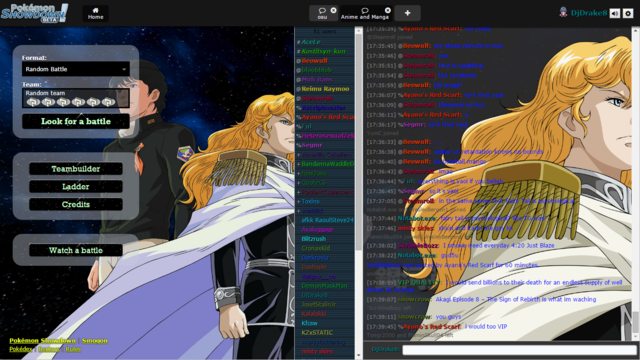The image size is (640, 360).
Task: Open the Rules footer link
Action: tap(73, 349)
